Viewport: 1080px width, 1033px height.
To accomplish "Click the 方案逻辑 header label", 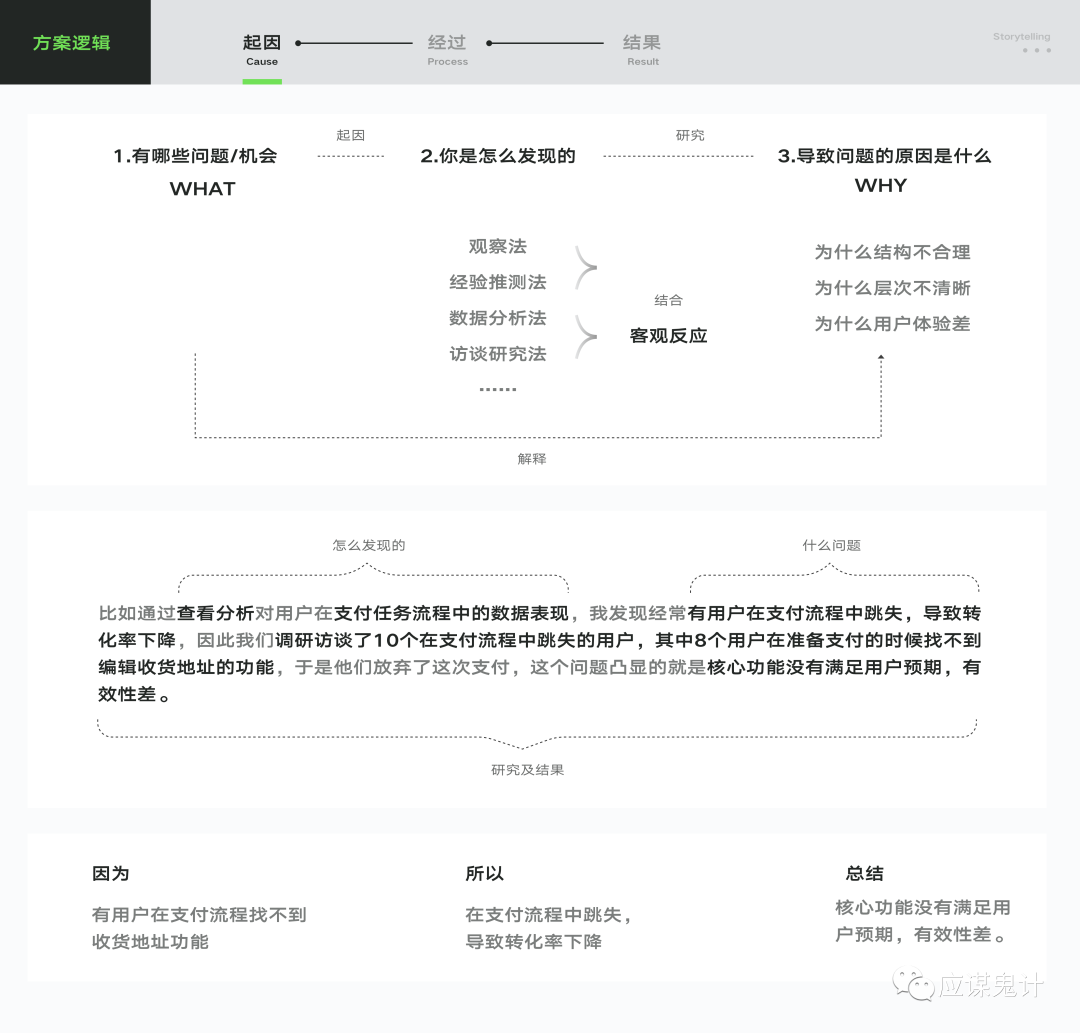I will click(x=72, y=43).
